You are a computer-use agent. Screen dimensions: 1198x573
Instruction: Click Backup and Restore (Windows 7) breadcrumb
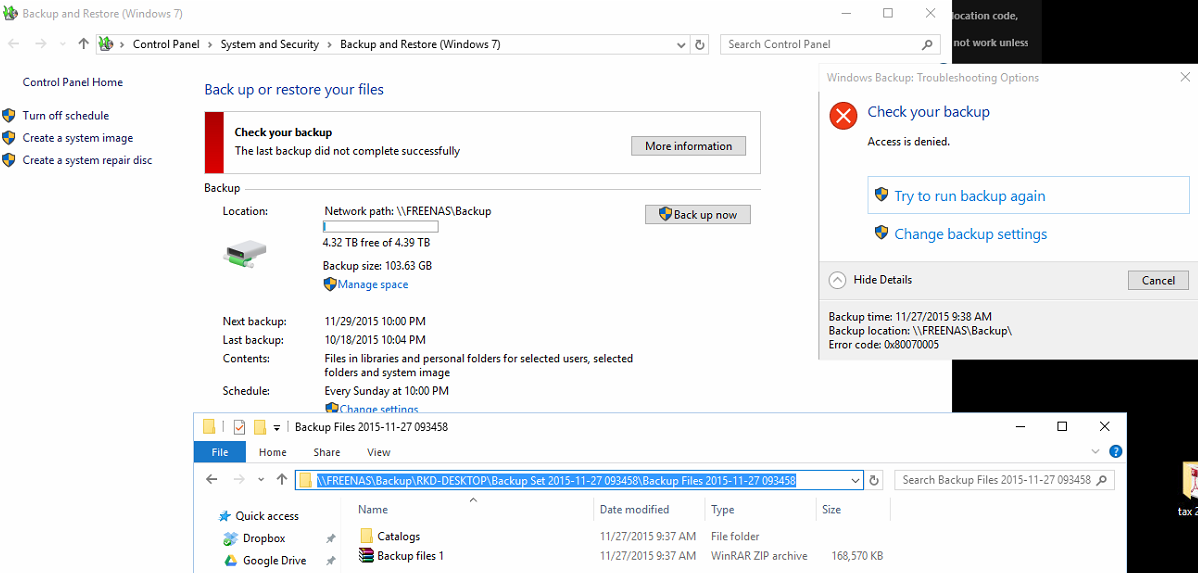point(420,44)
